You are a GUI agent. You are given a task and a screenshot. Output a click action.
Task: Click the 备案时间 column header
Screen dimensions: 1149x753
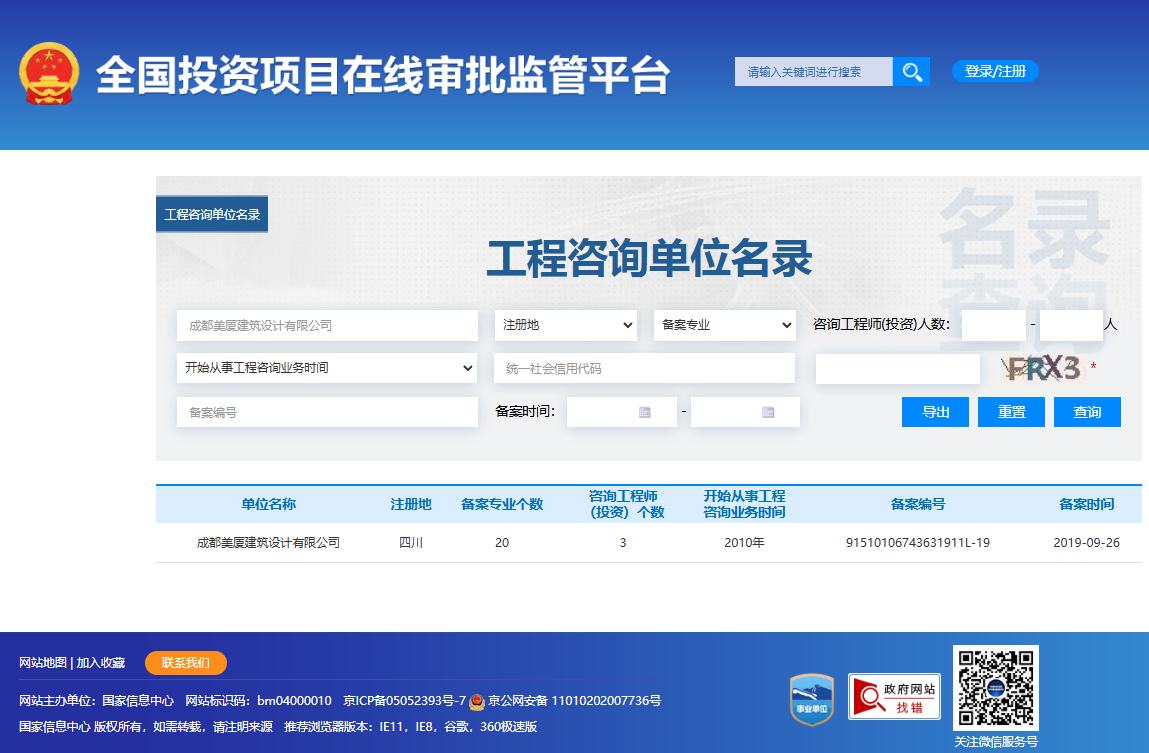(1087, 504)
